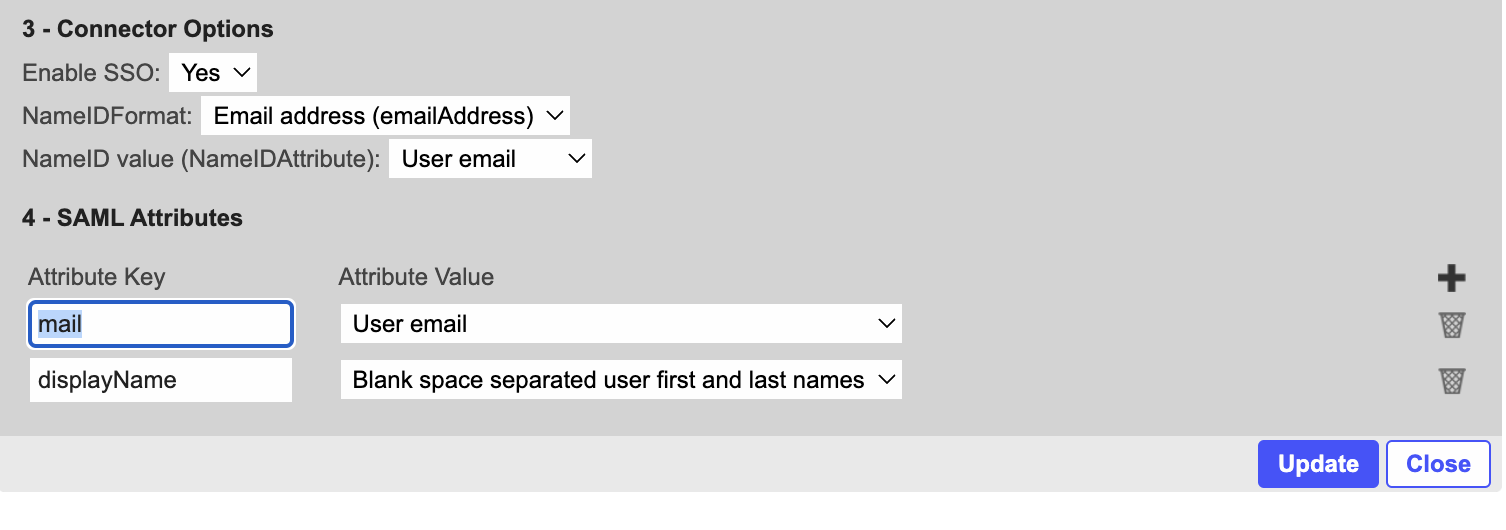Viewport: 1506px width, 530px height.
Task: Open the NameID value dropdown
Action: click(x=490, y=159)
